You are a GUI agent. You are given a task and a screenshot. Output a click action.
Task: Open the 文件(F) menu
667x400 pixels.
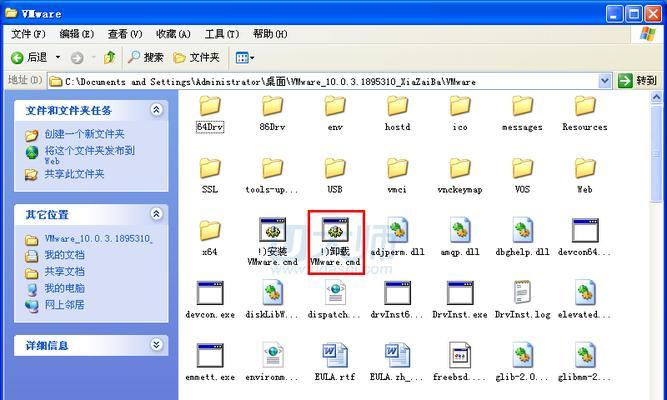pyautogui.click(x=29, y=34)
